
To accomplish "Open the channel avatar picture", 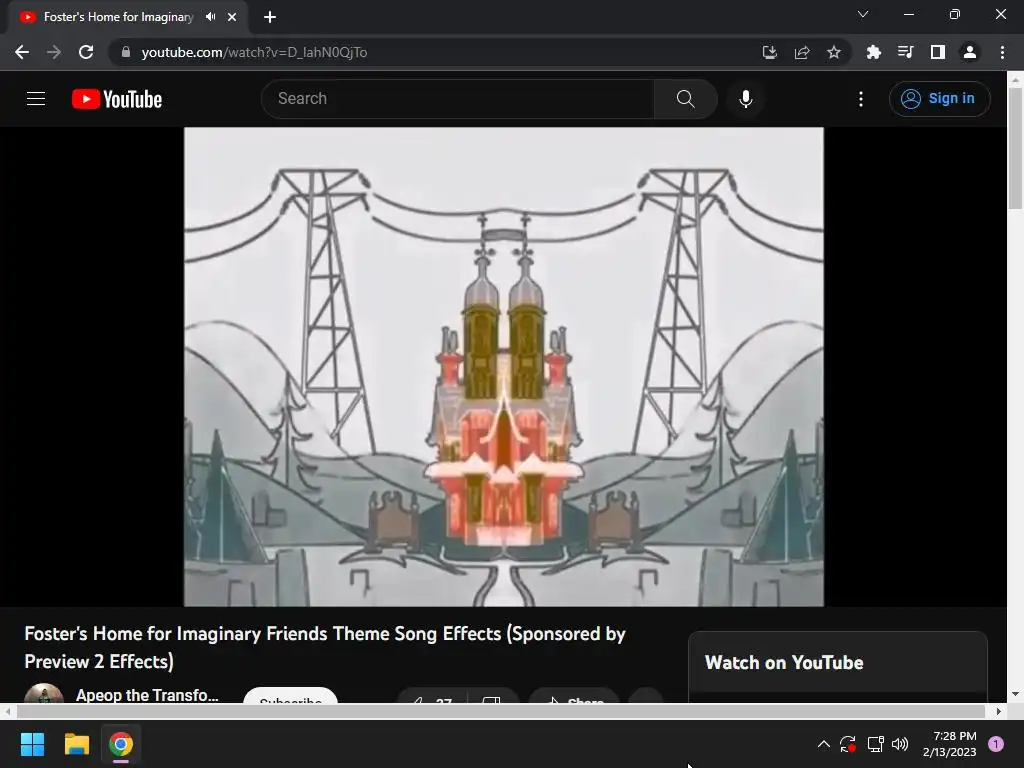I will point(44,693).
